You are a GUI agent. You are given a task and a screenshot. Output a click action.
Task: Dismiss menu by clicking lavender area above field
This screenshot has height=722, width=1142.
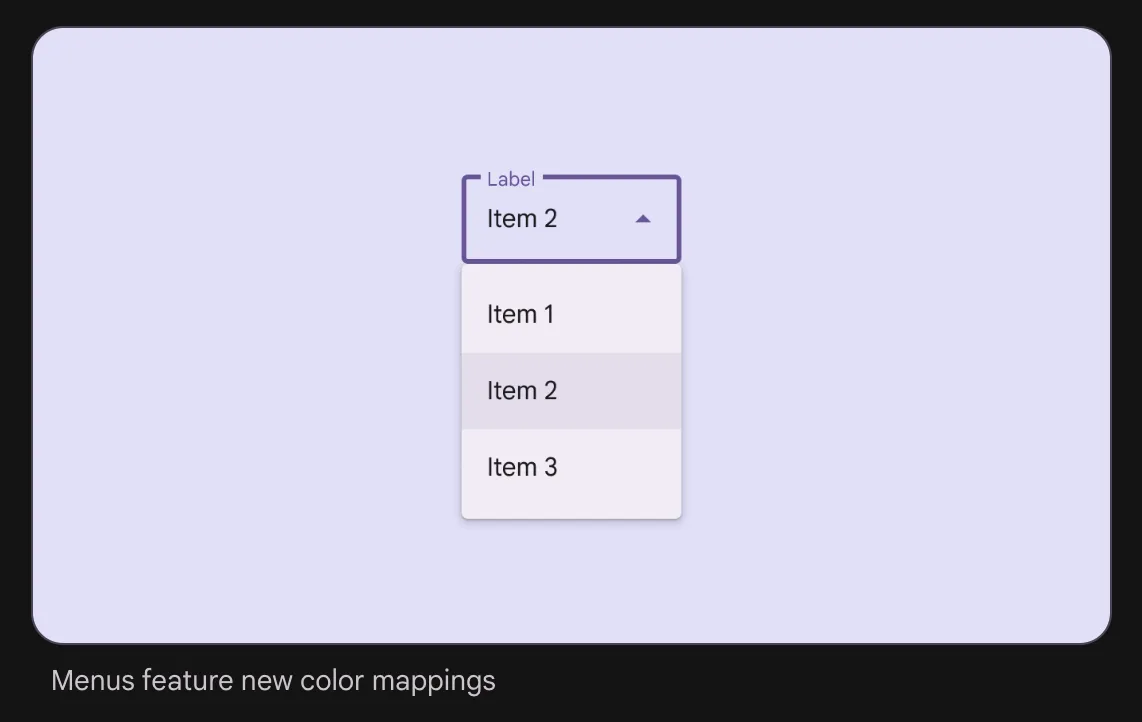pyautogui.click(x=571, y=100)
